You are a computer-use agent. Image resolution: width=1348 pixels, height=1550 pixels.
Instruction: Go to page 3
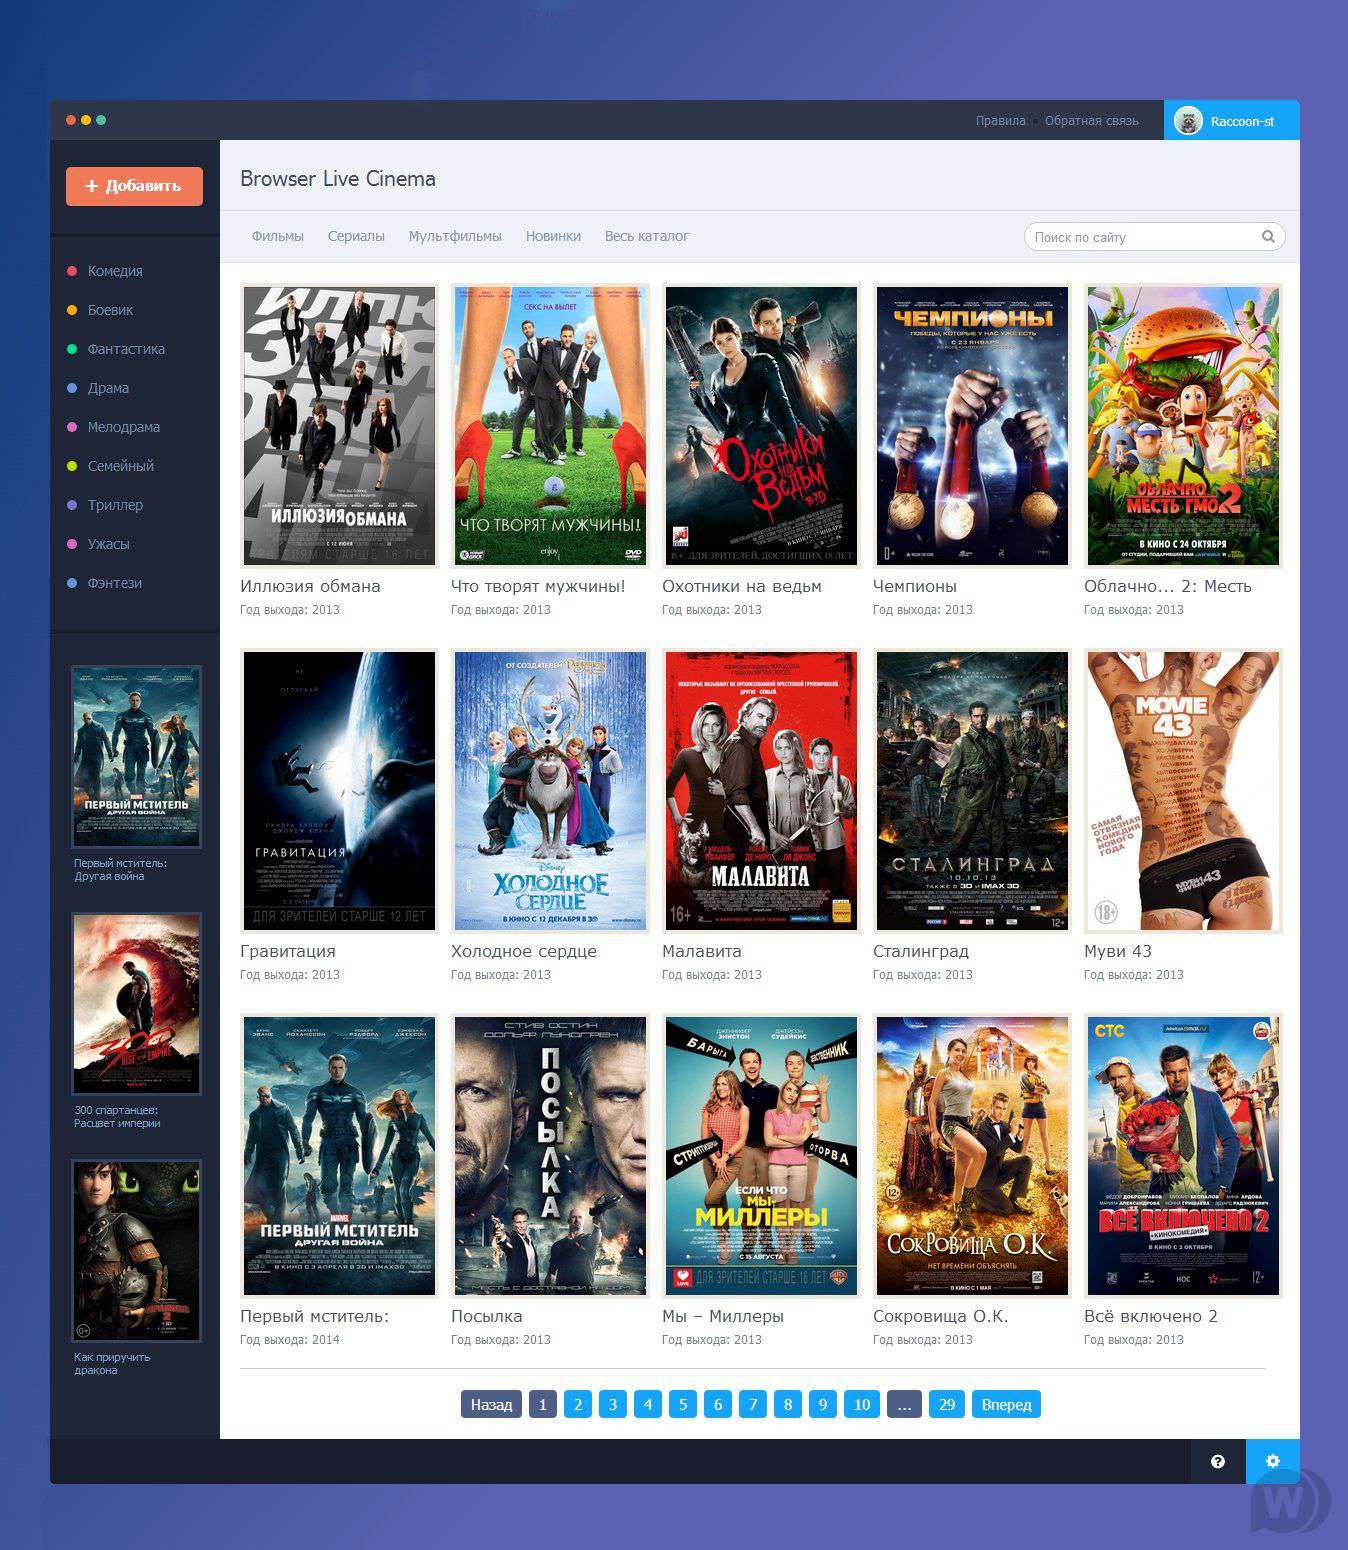(x=613, y=1404)
